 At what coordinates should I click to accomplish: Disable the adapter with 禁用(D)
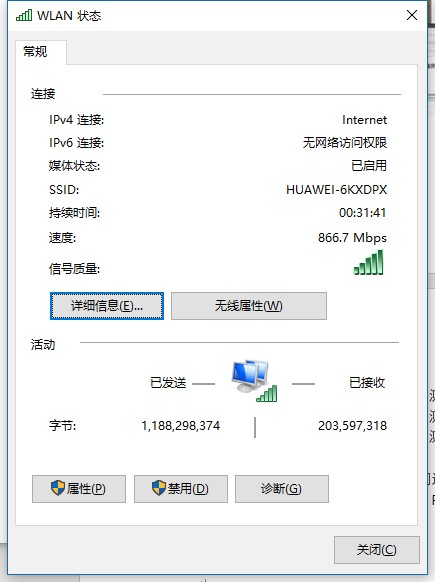[x=181, y=489]
